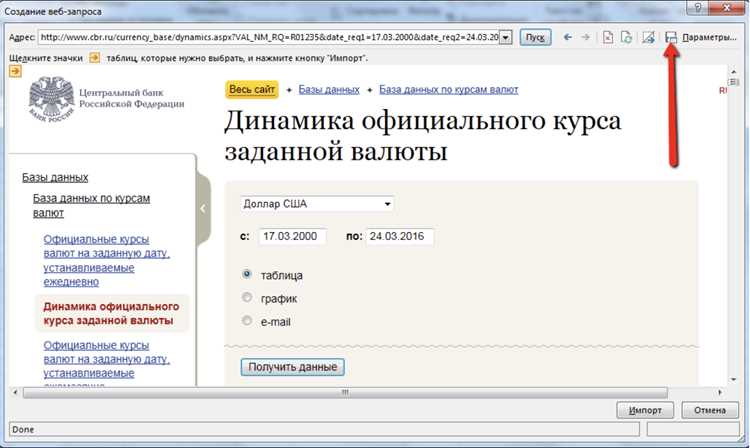The height and width of the screenshot is (448, 750).
Task: Click the Done status bar text
Action: coord(23,429)
